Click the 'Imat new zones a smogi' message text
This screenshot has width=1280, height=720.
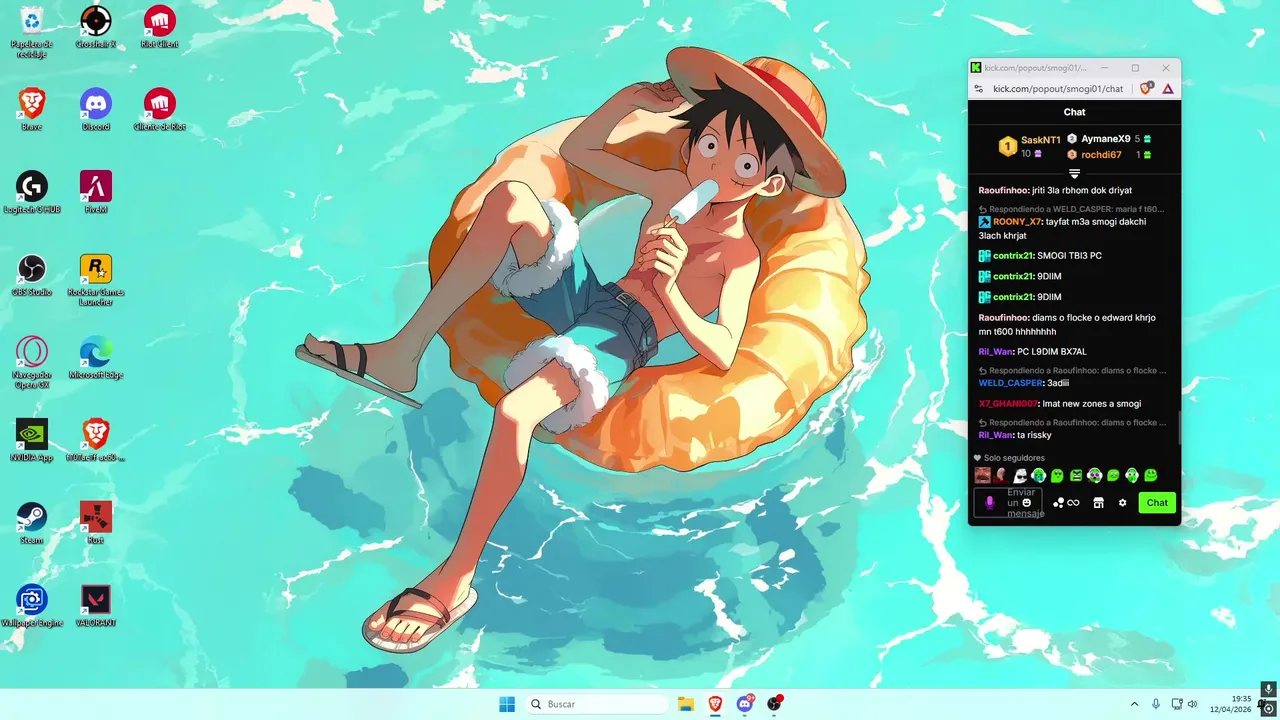pyautogui.click(x=1091, y=404)
